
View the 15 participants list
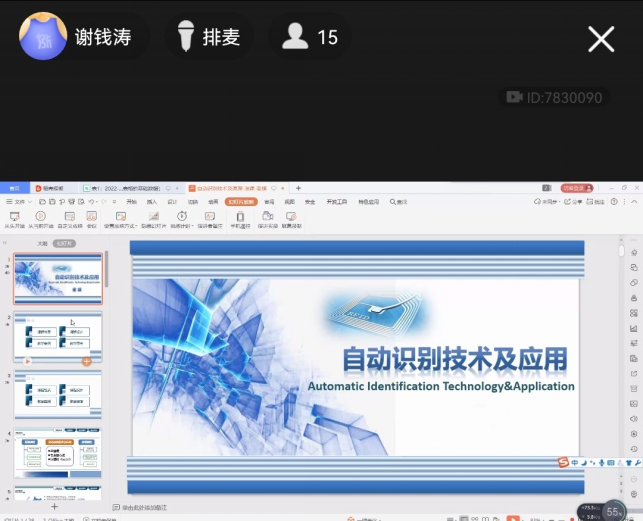pyautogui.click(x=310, y=38)
